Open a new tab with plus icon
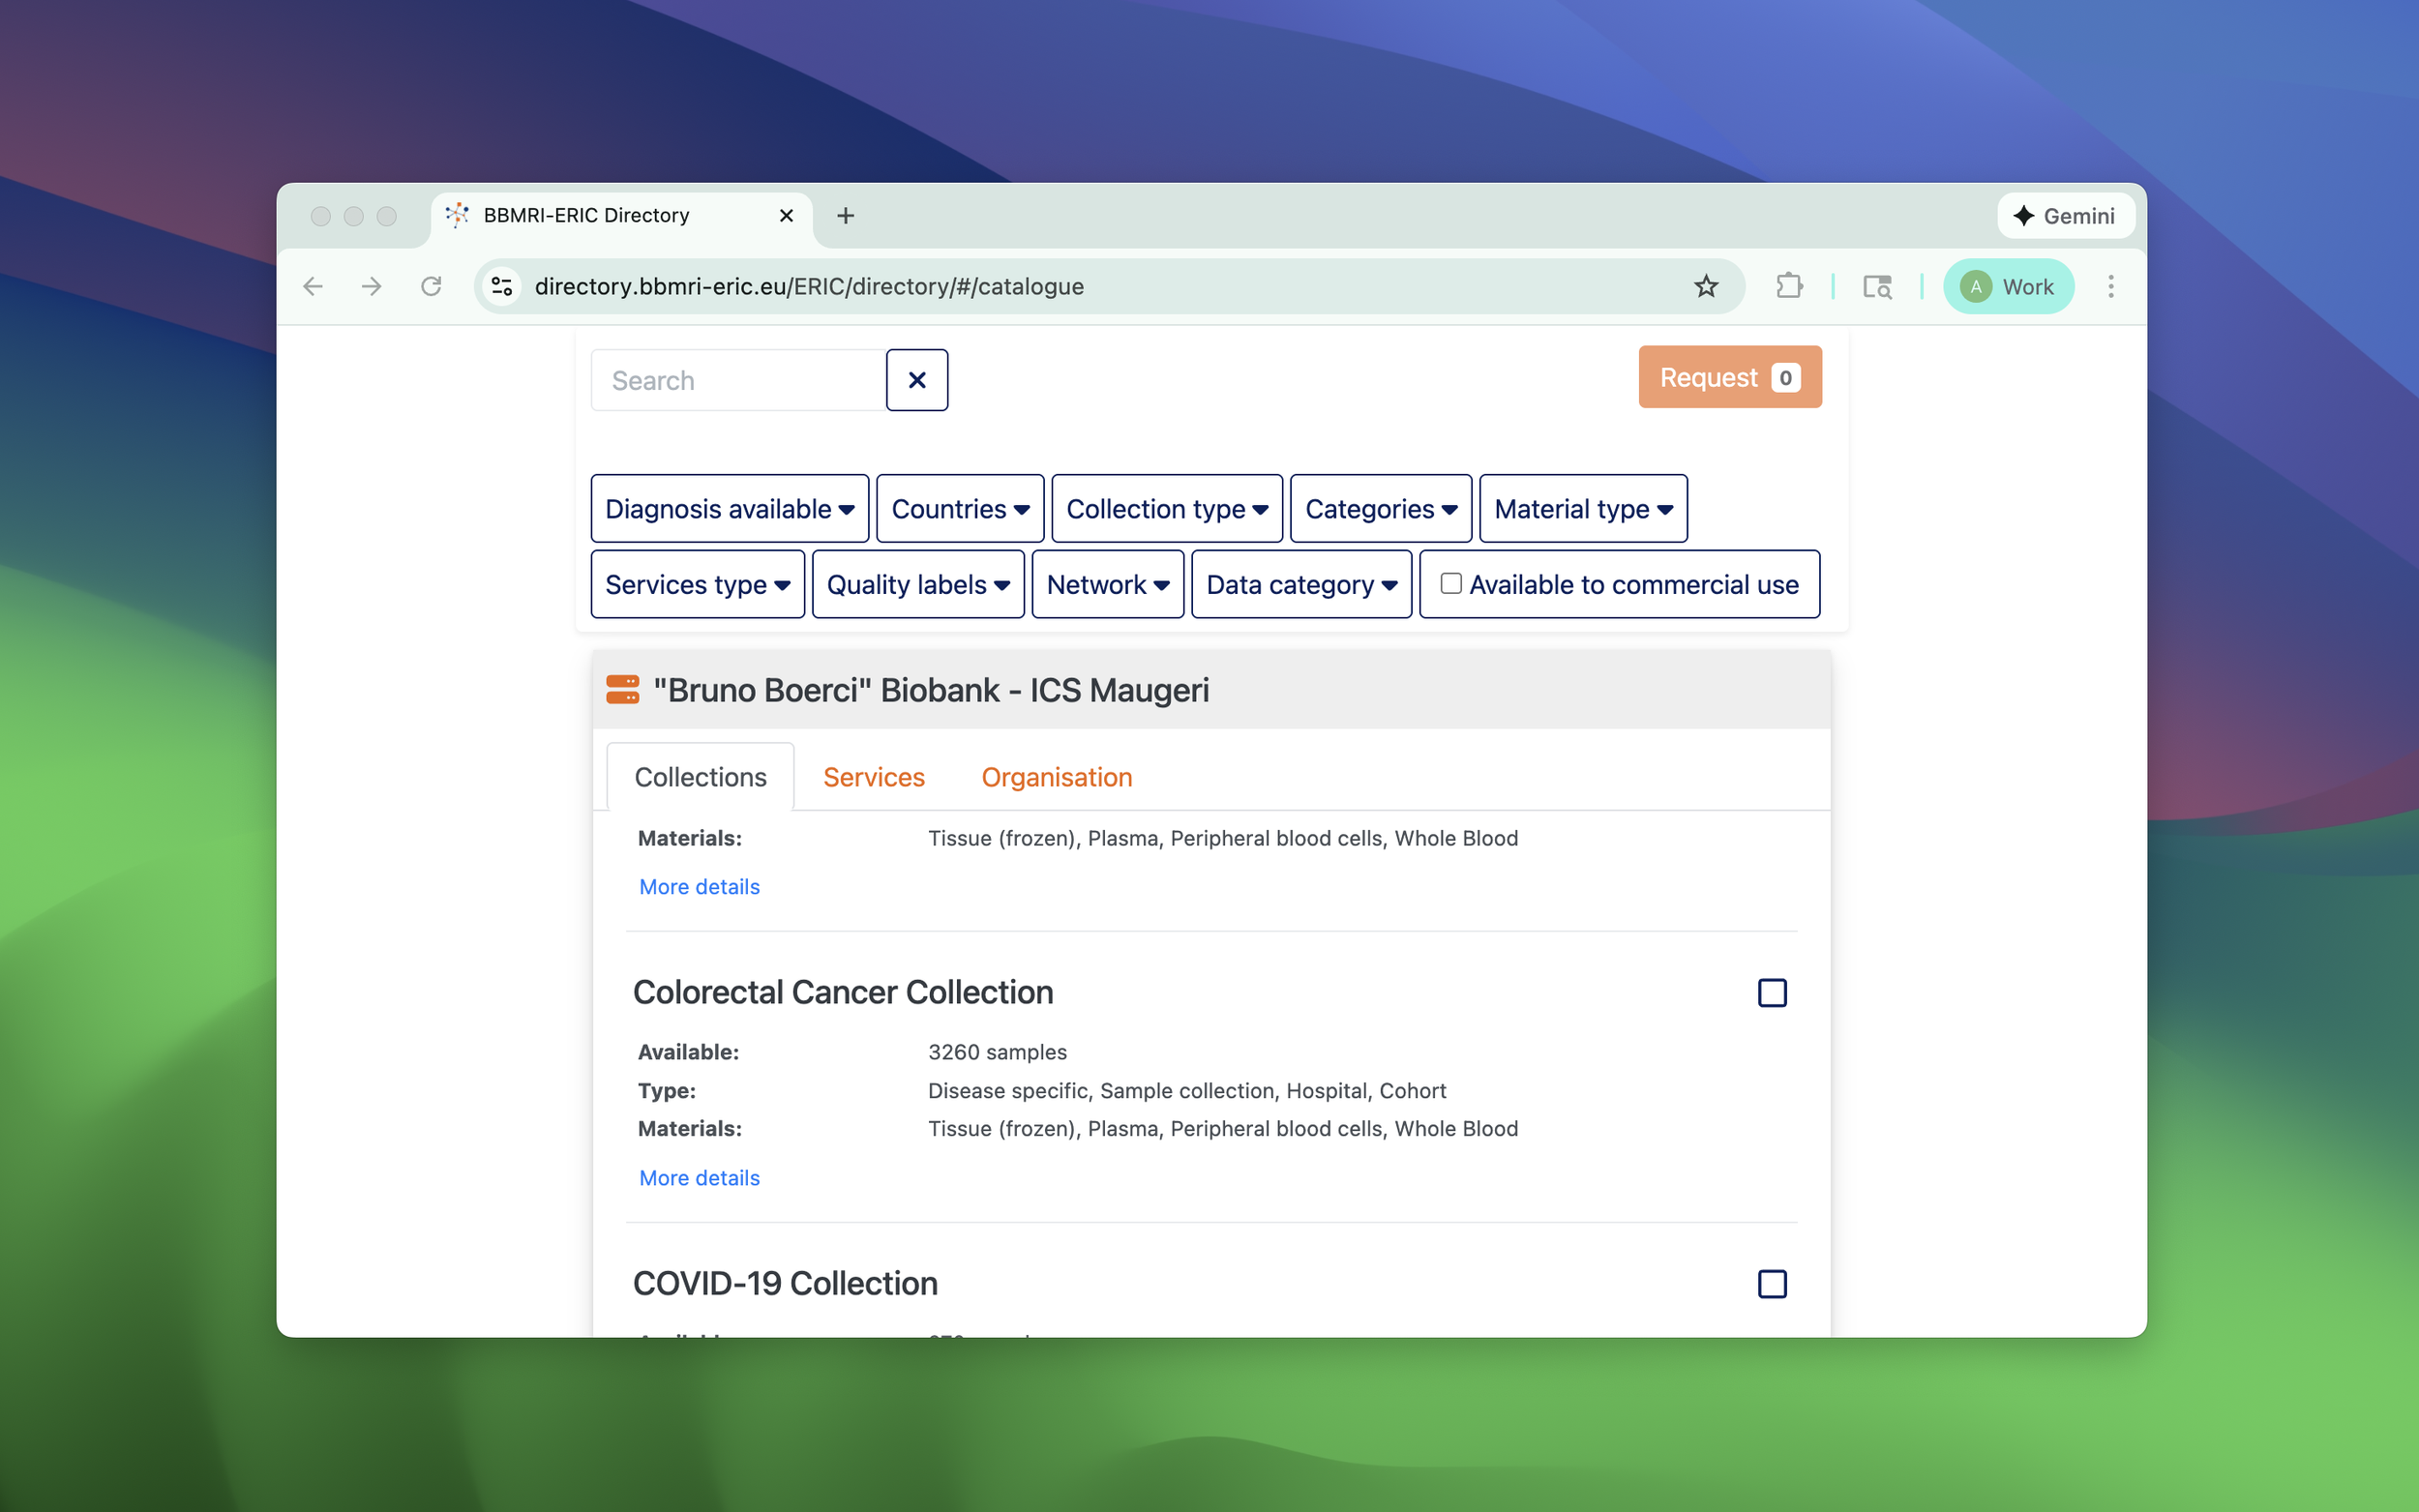 pos(845,216)
